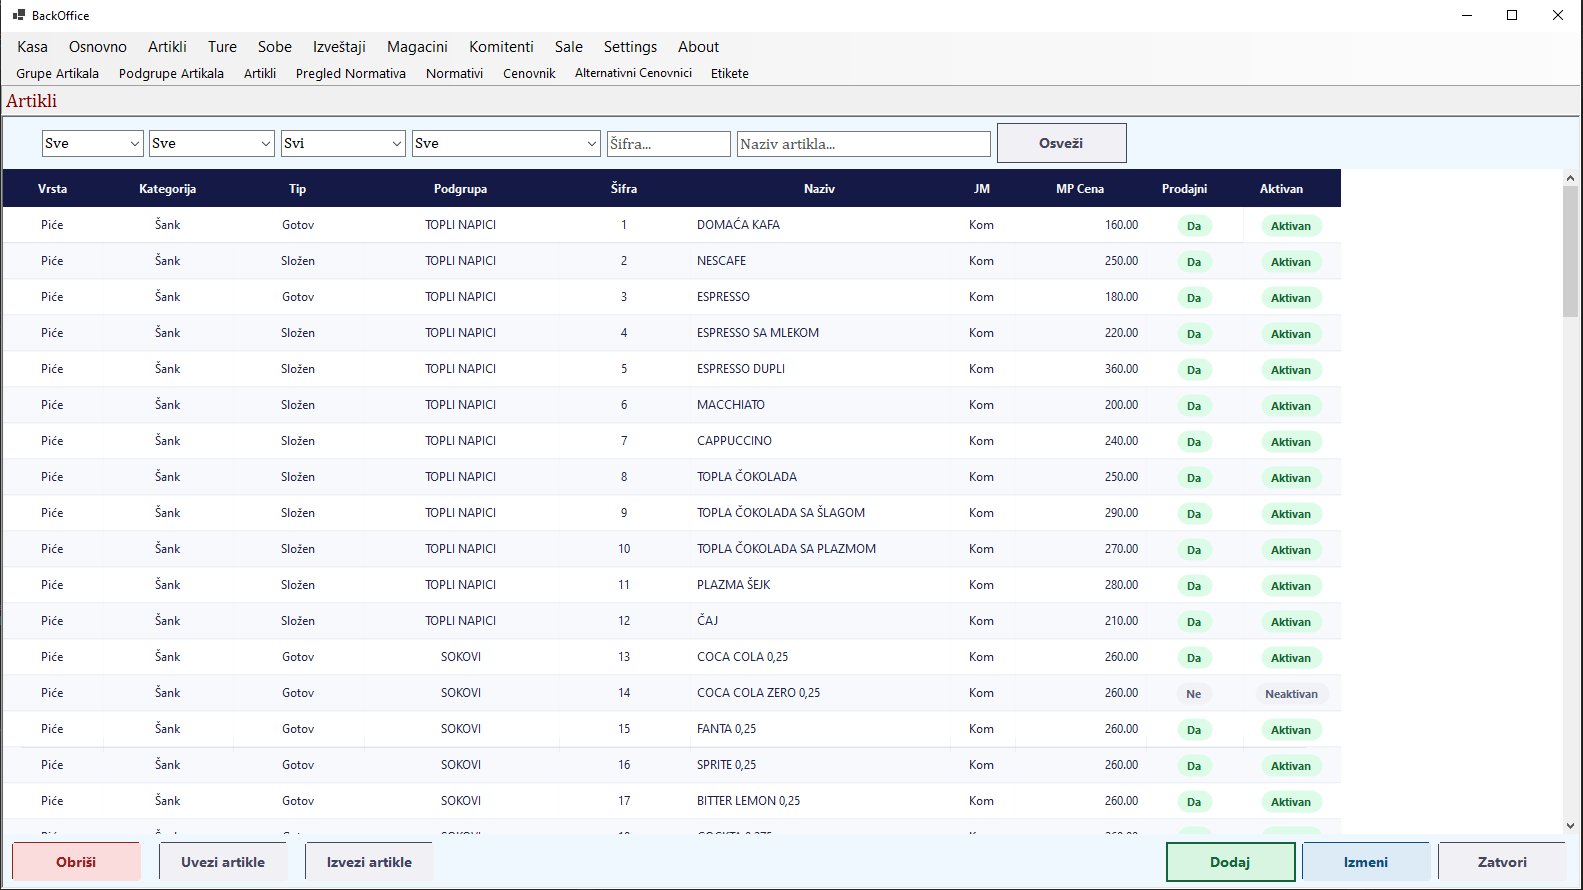Viewport: 1583px width, 890px height.
Task: Sort by the Kategorija column header
Action: point(167,188)
